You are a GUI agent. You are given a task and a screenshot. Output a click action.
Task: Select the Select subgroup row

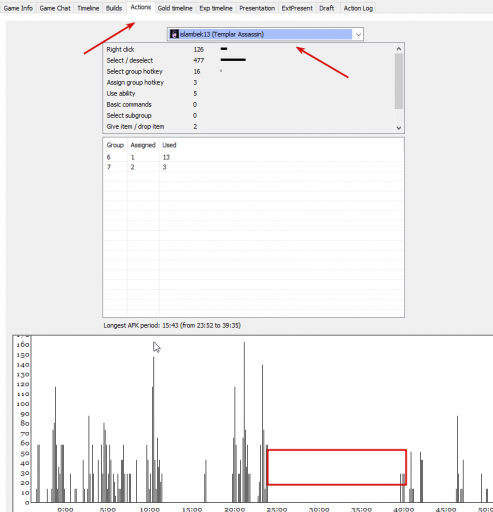click(248, 115)
